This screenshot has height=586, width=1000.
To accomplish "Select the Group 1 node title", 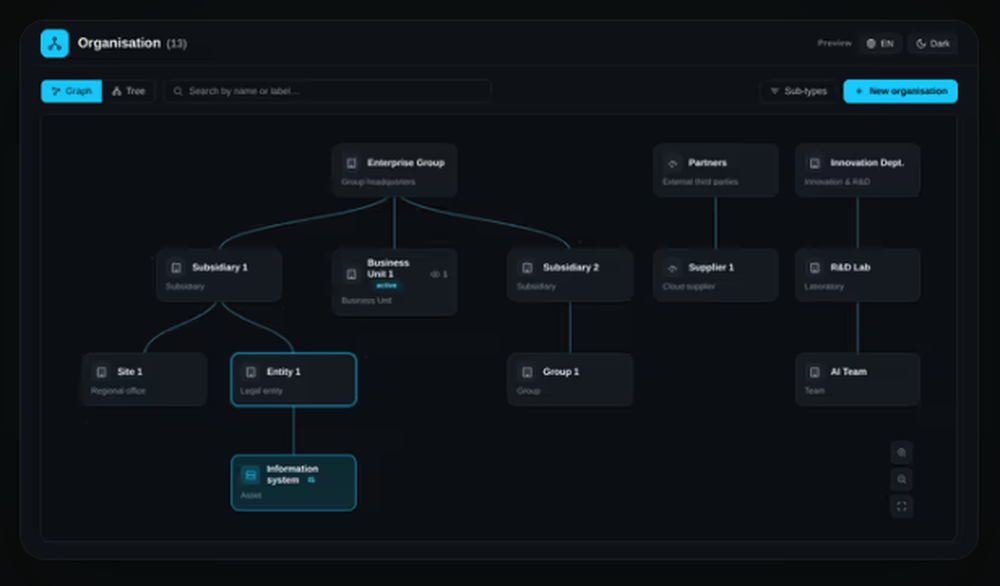I will tap(561, 371).
